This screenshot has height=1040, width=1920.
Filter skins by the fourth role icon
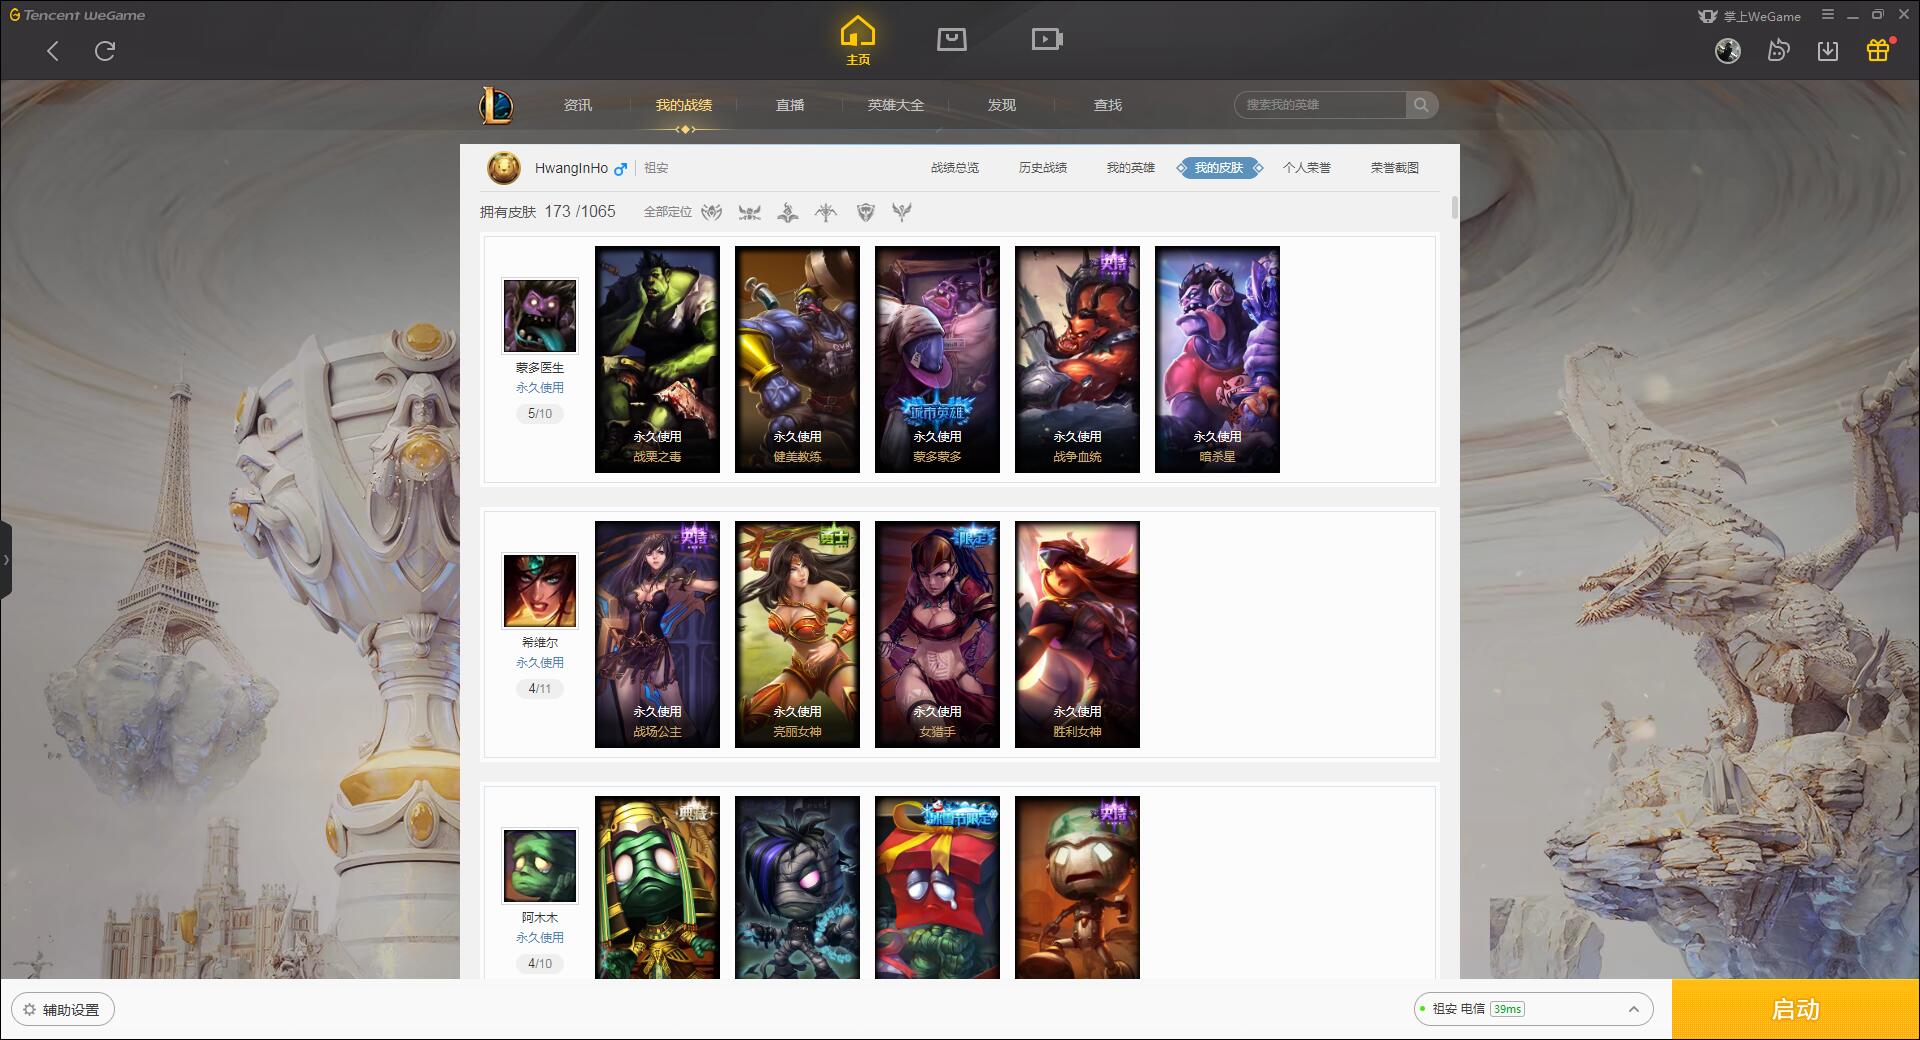[826, 212]
